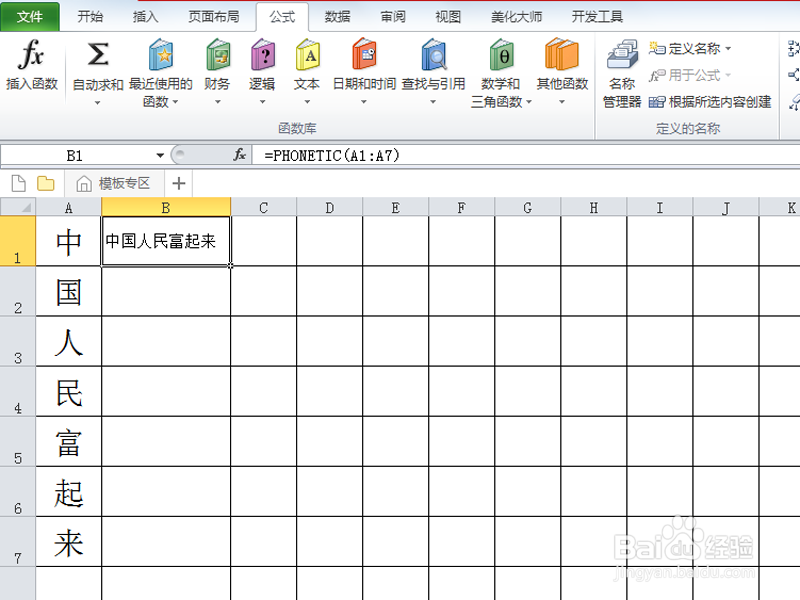Click Create from Selection (根据所选内容创建)
Screen dimensions: 800x600
point(710,102)
